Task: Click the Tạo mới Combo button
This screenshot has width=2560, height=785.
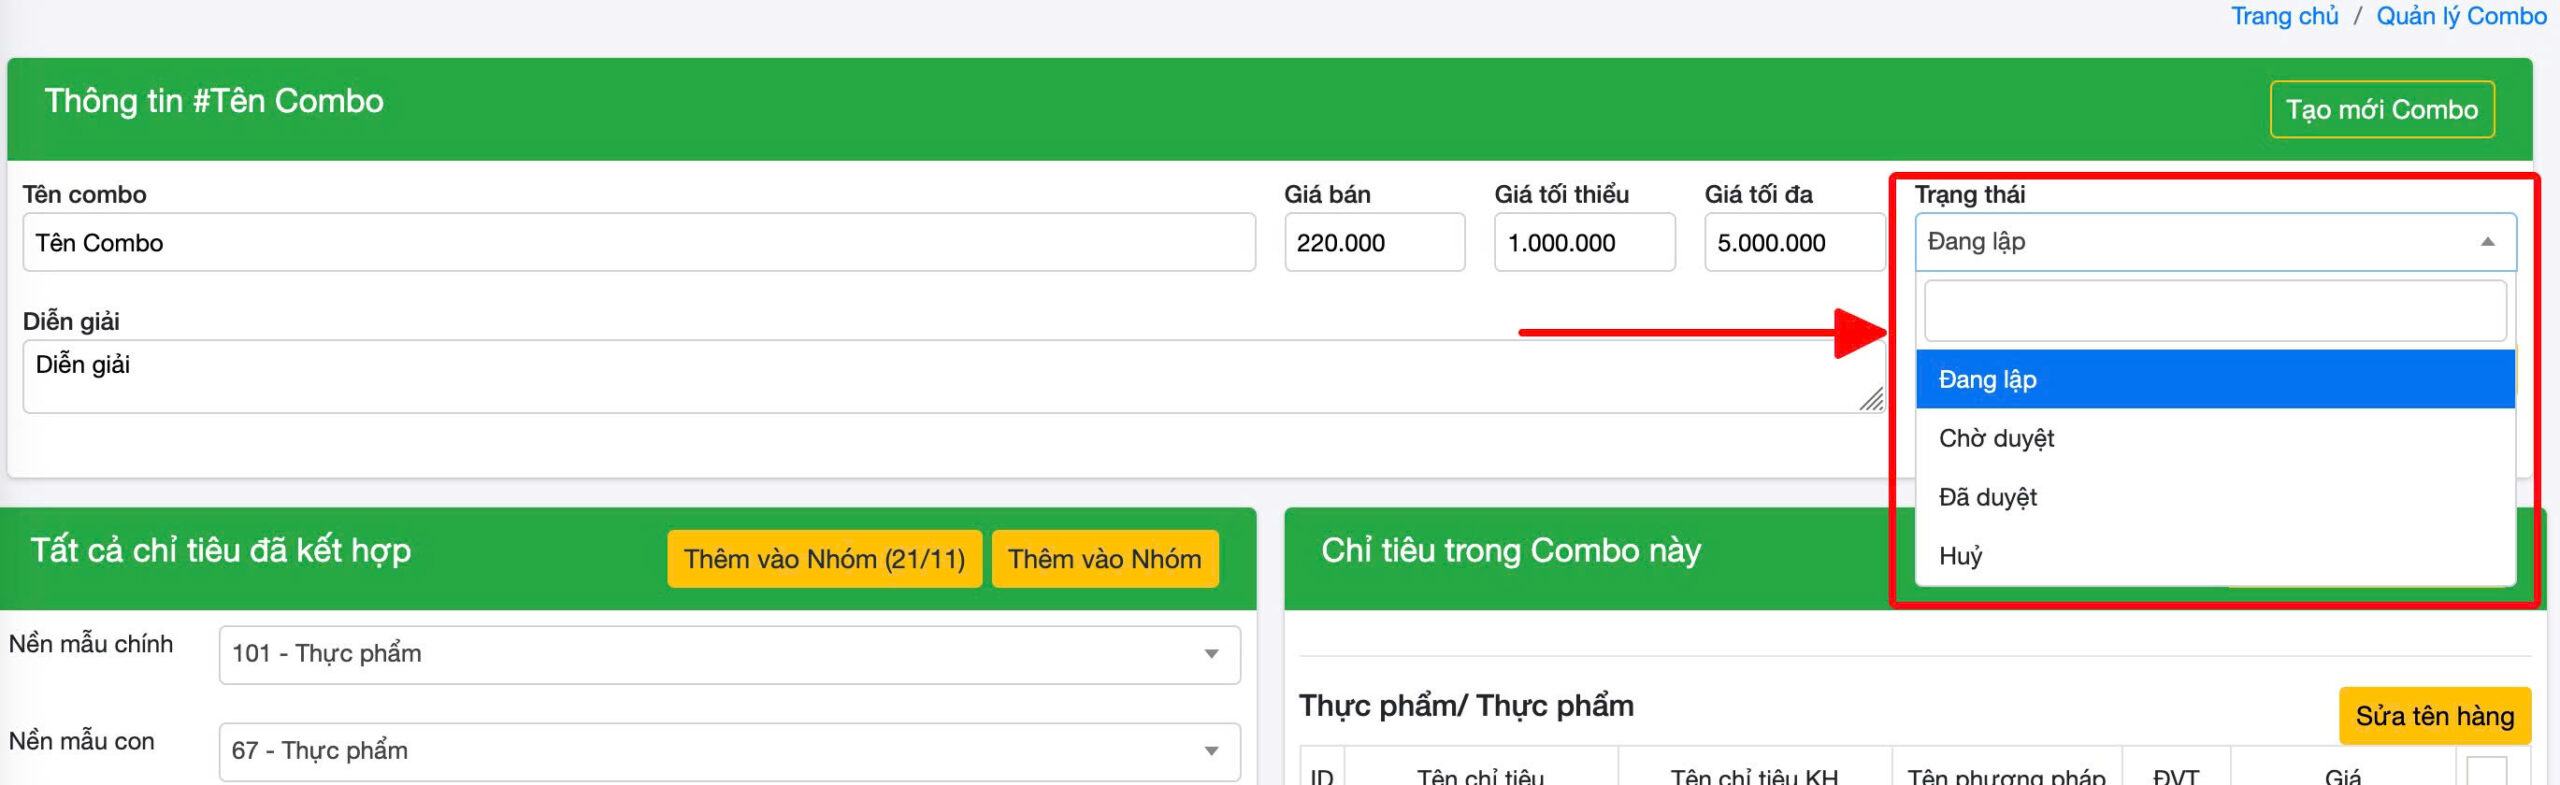Action: [2381, 109]
